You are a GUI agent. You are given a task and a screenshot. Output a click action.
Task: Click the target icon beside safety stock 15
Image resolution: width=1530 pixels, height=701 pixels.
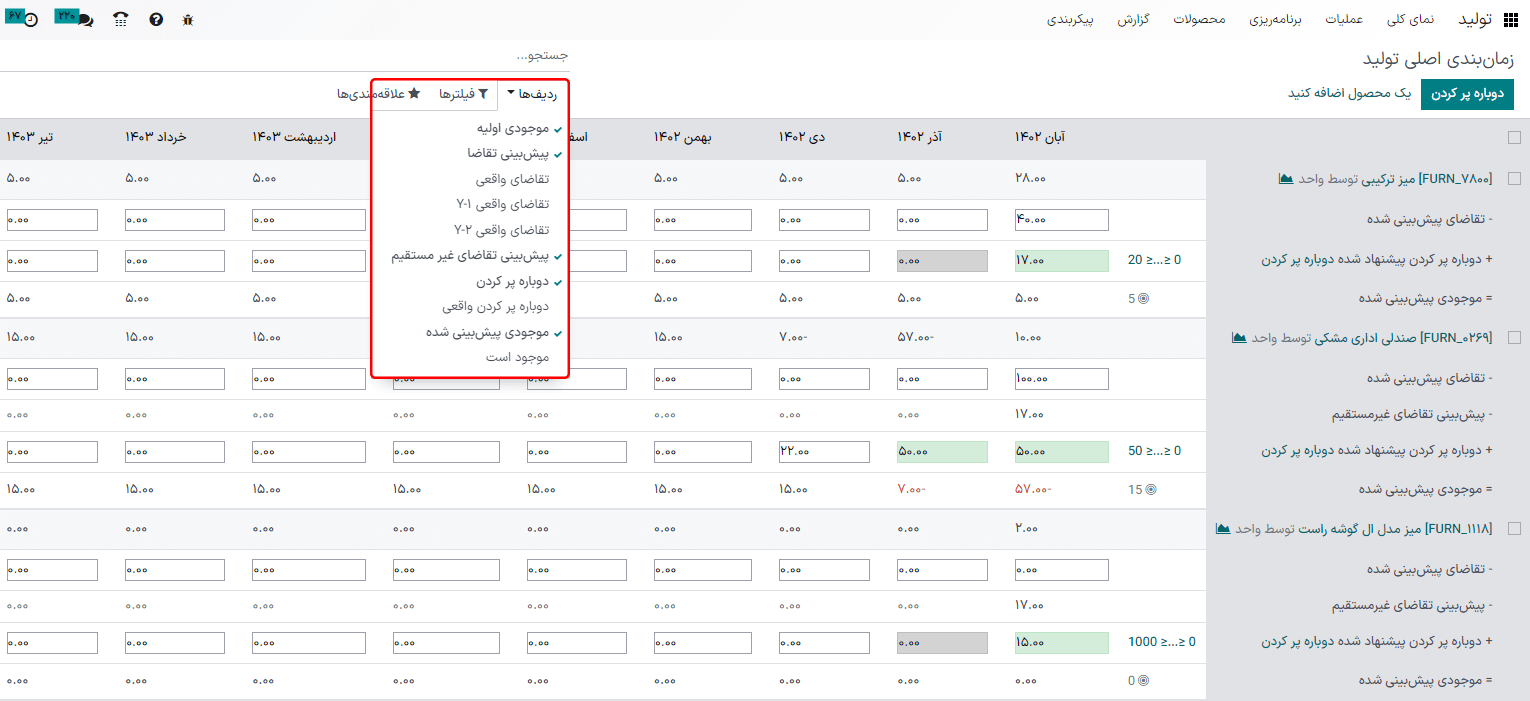pyautogui.click(x=1150, y=490)
